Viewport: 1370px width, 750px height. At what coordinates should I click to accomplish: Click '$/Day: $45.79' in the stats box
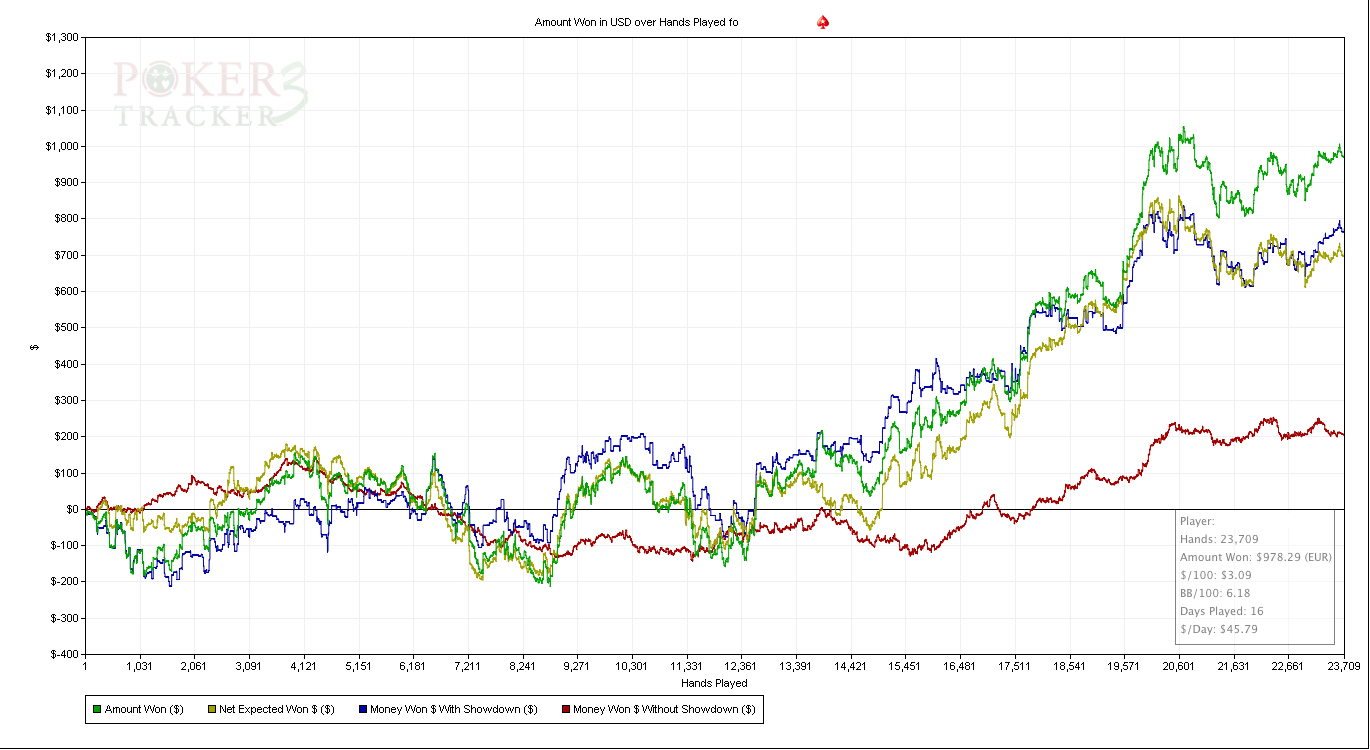pos(1219,629)
